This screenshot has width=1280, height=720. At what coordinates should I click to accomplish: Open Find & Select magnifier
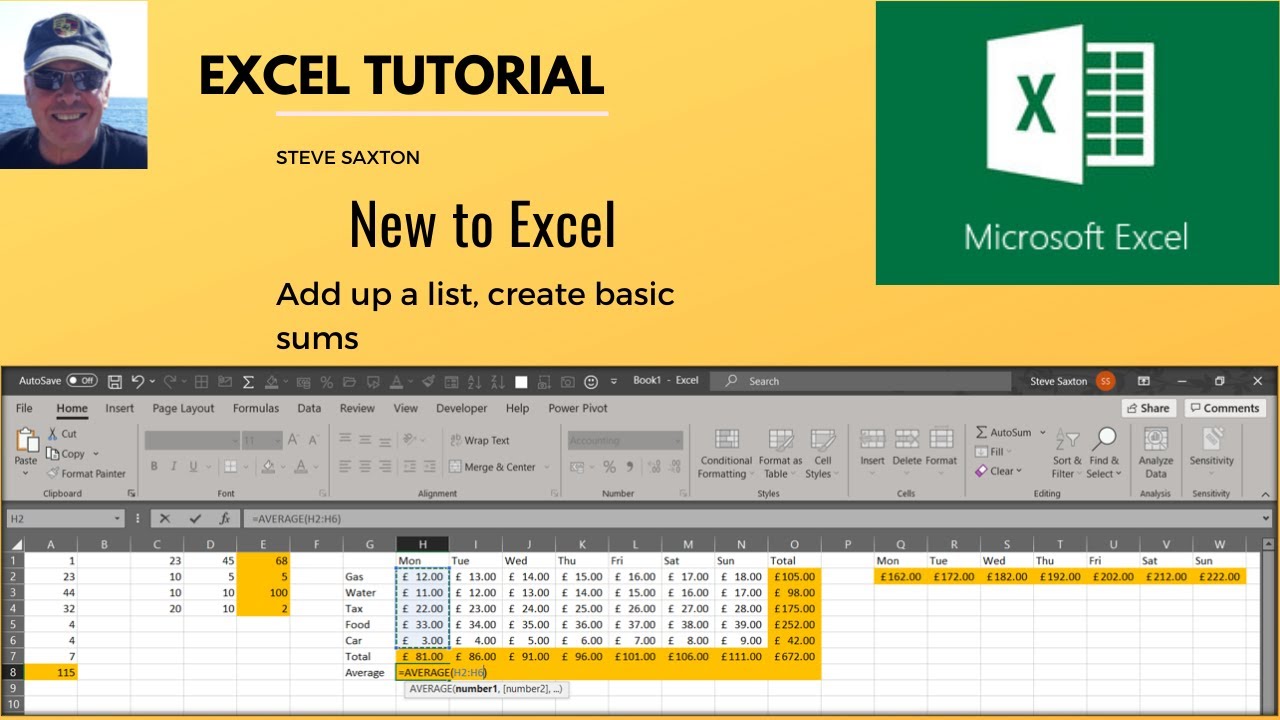[1105, 454]
